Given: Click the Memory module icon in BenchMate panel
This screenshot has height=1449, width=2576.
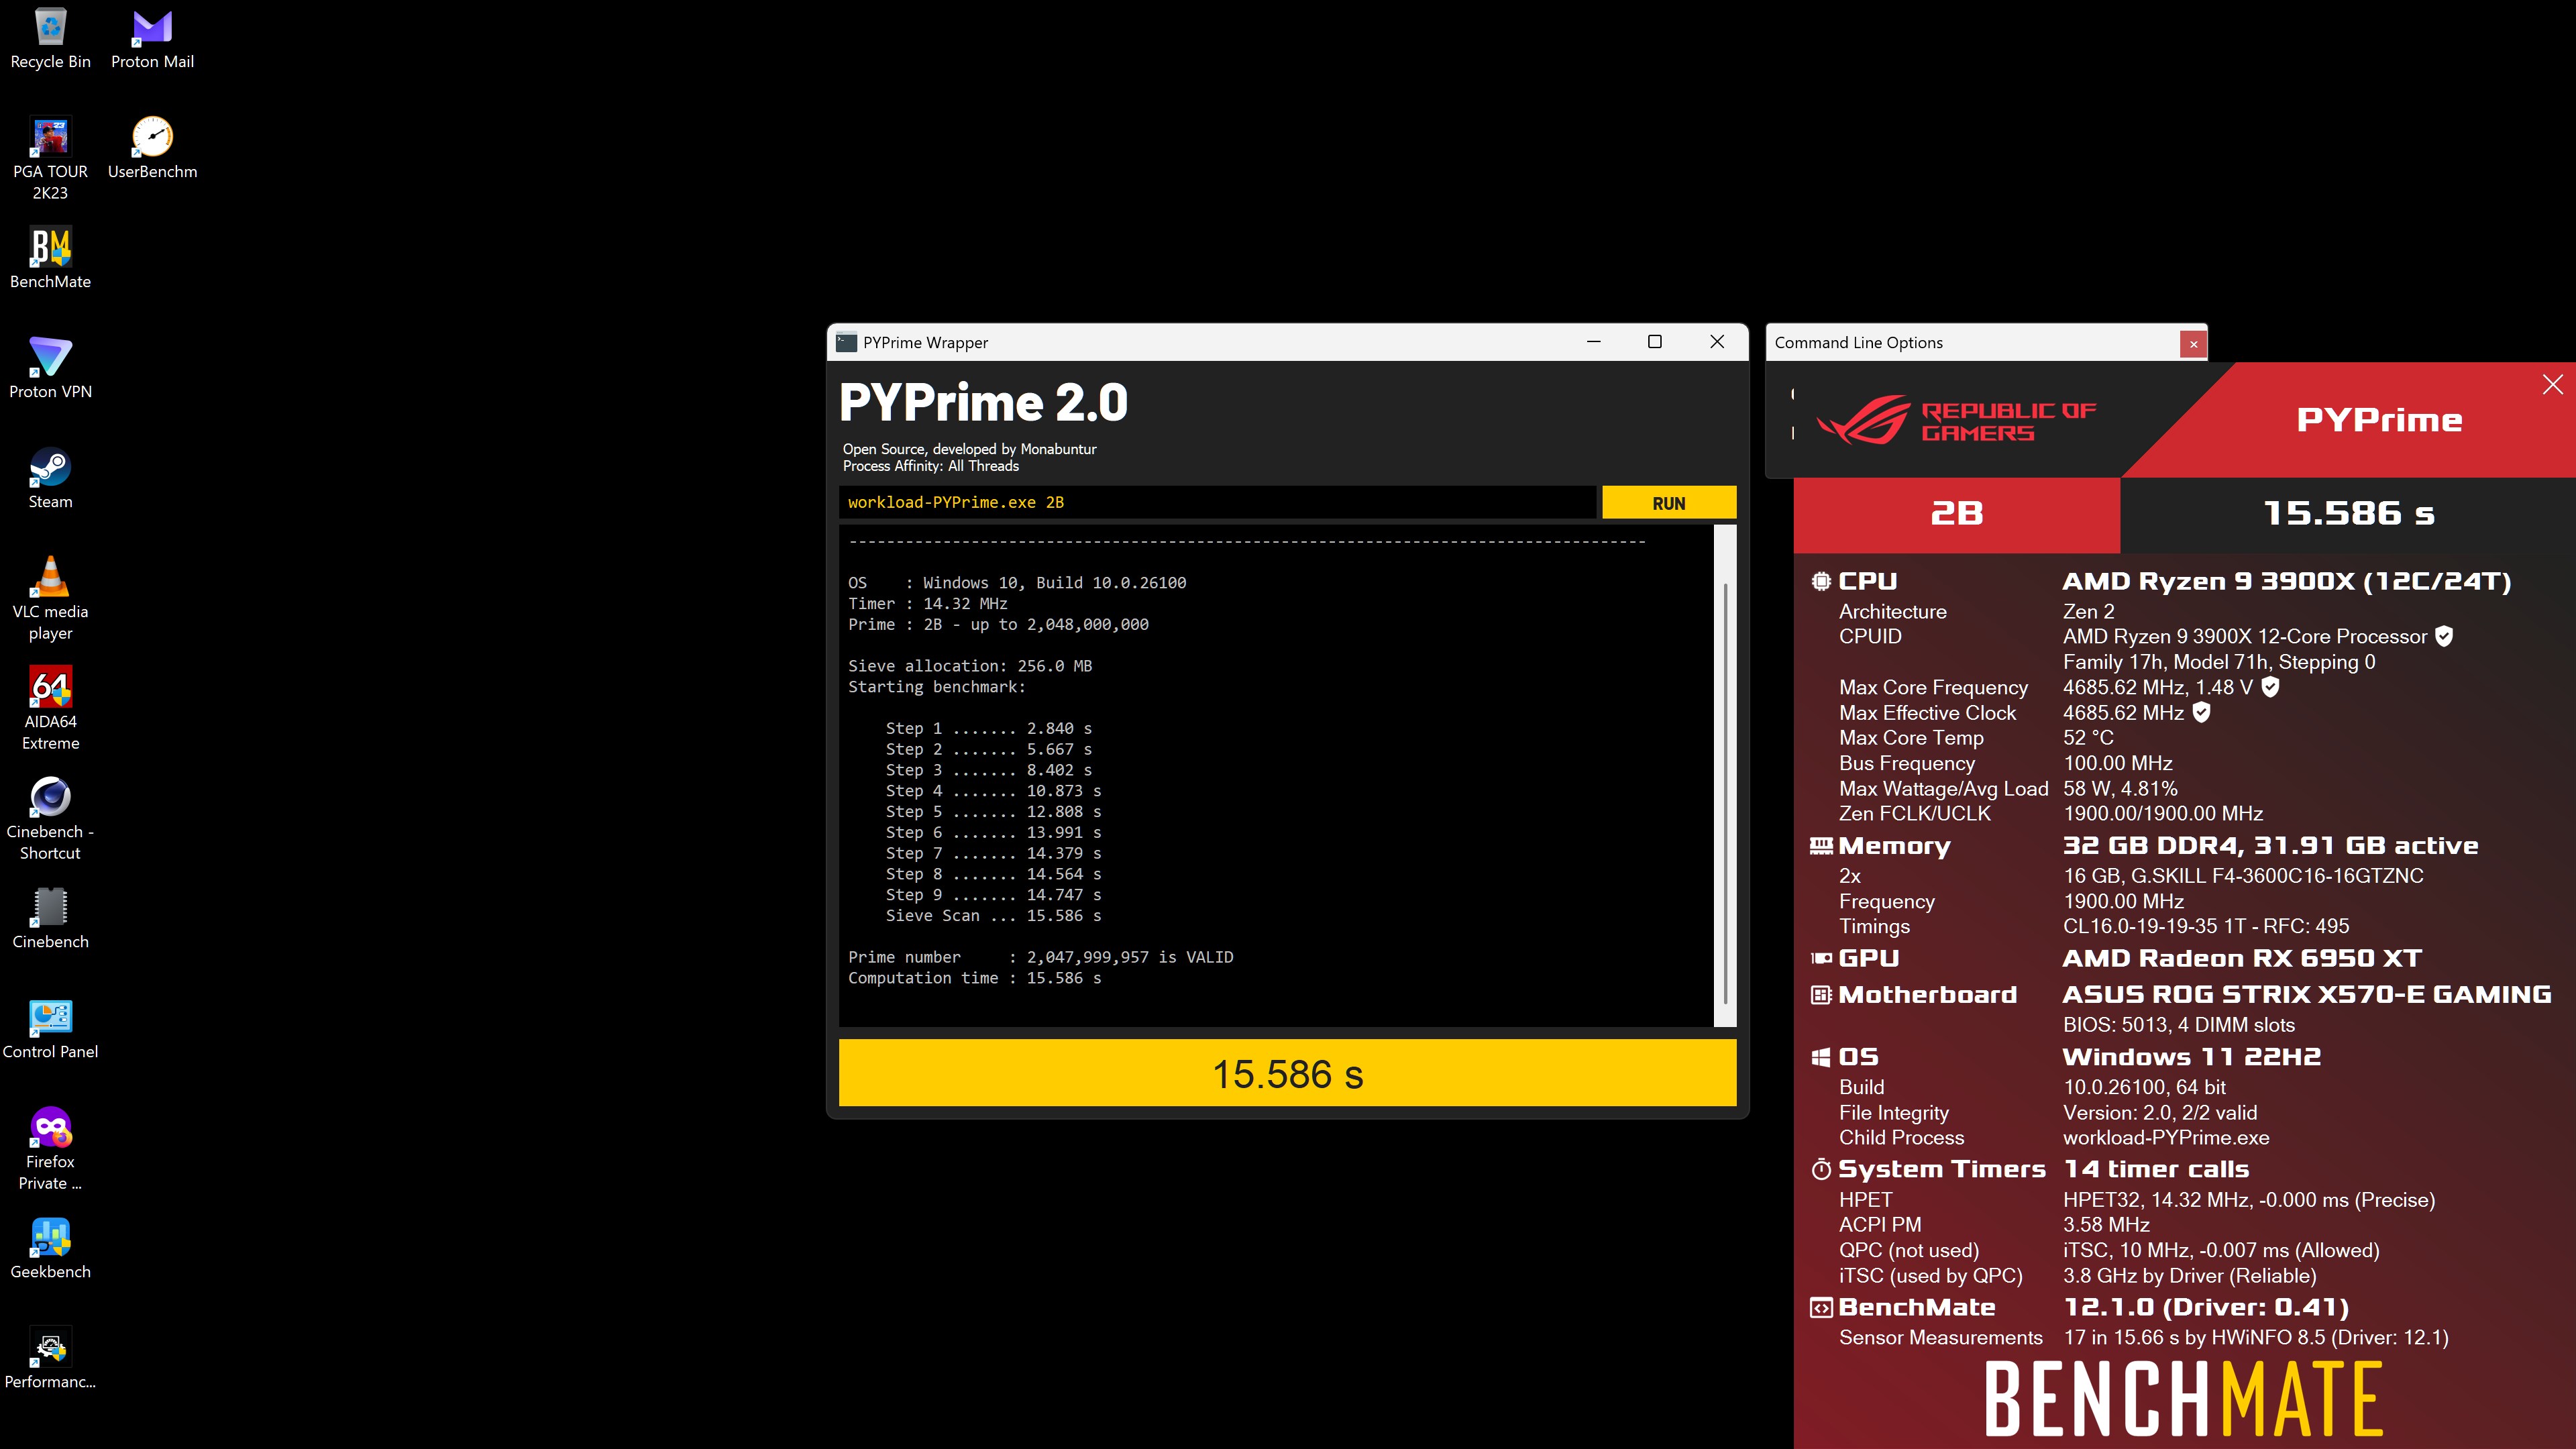Looking at the screenshot, I should pyautogui.click(x=1821, y=846).
